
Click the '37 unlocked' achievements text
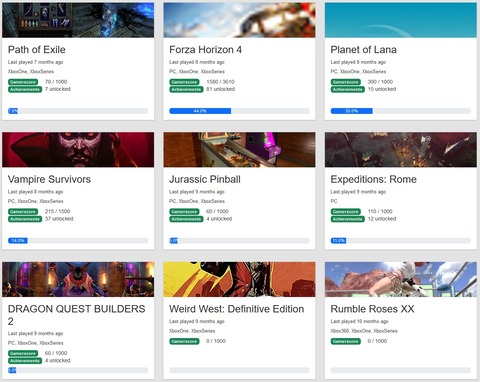pyautogui.click(x=59, y=219)
